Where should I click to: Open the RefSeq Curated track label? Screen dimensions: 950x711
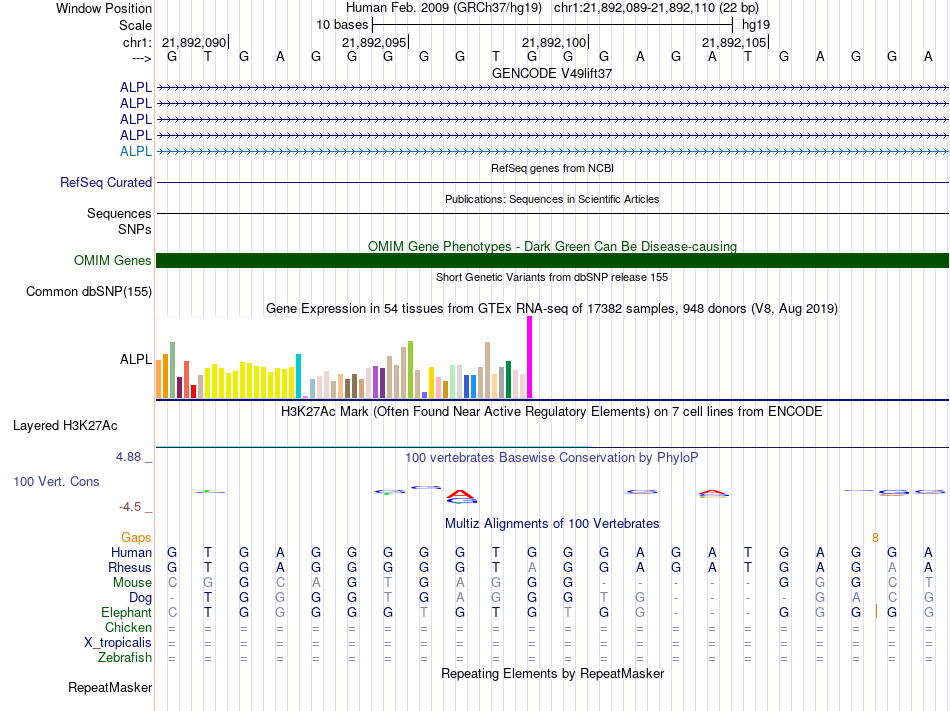tap(106, 183)
